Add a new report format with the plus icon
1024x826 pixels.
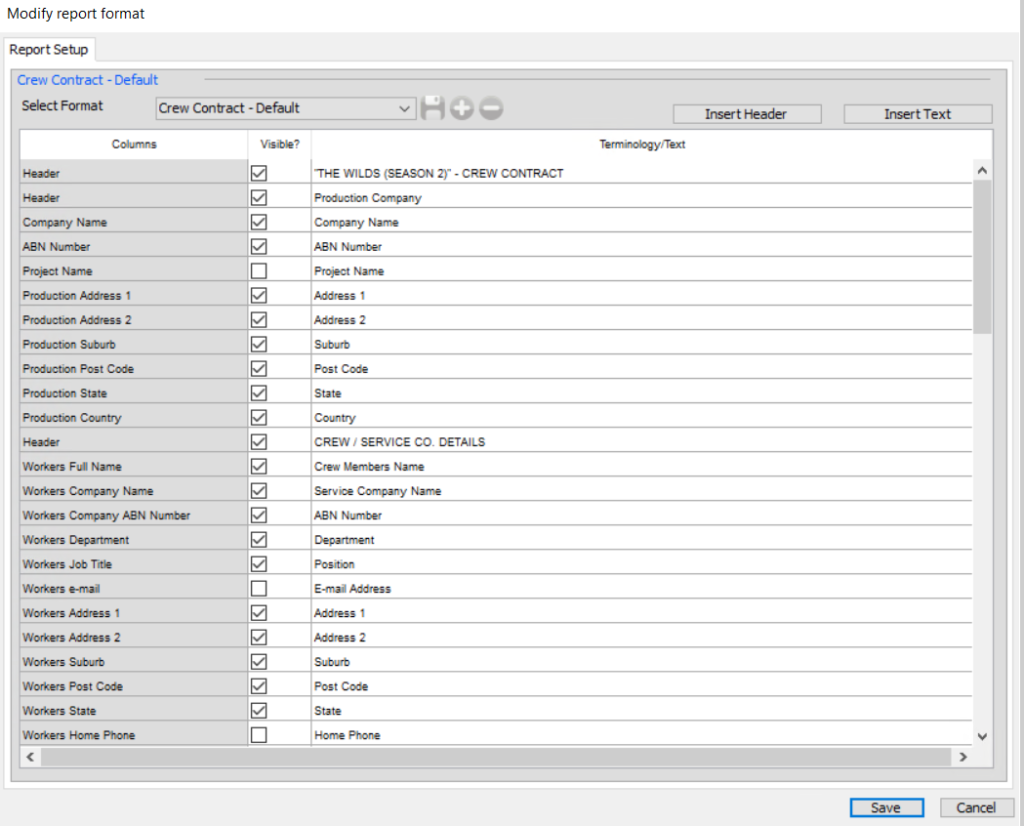pyautogui.click(x=462, y=108)
